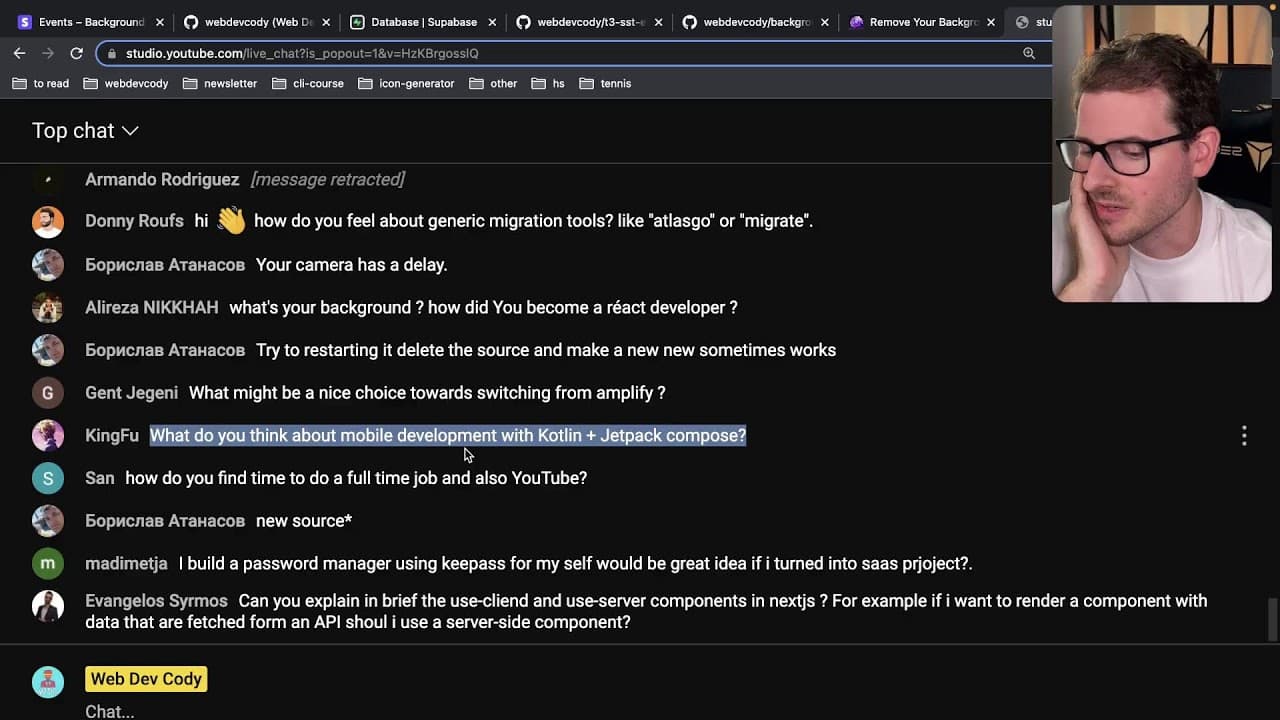Viewport: 1280px width, 720px height.
Task: Go forward with browser forward arrow
Action: point(48,53)
